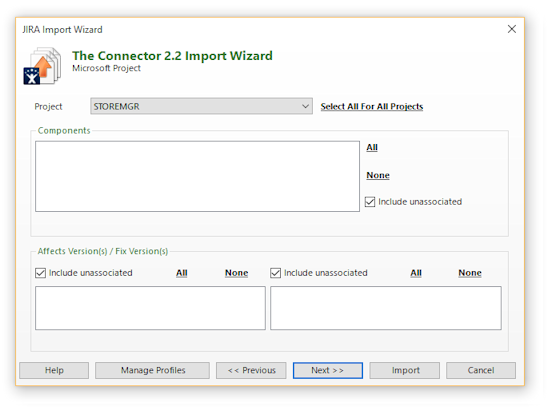Toggle Include unassociated for Affects Version(s)

pos(40,273)
